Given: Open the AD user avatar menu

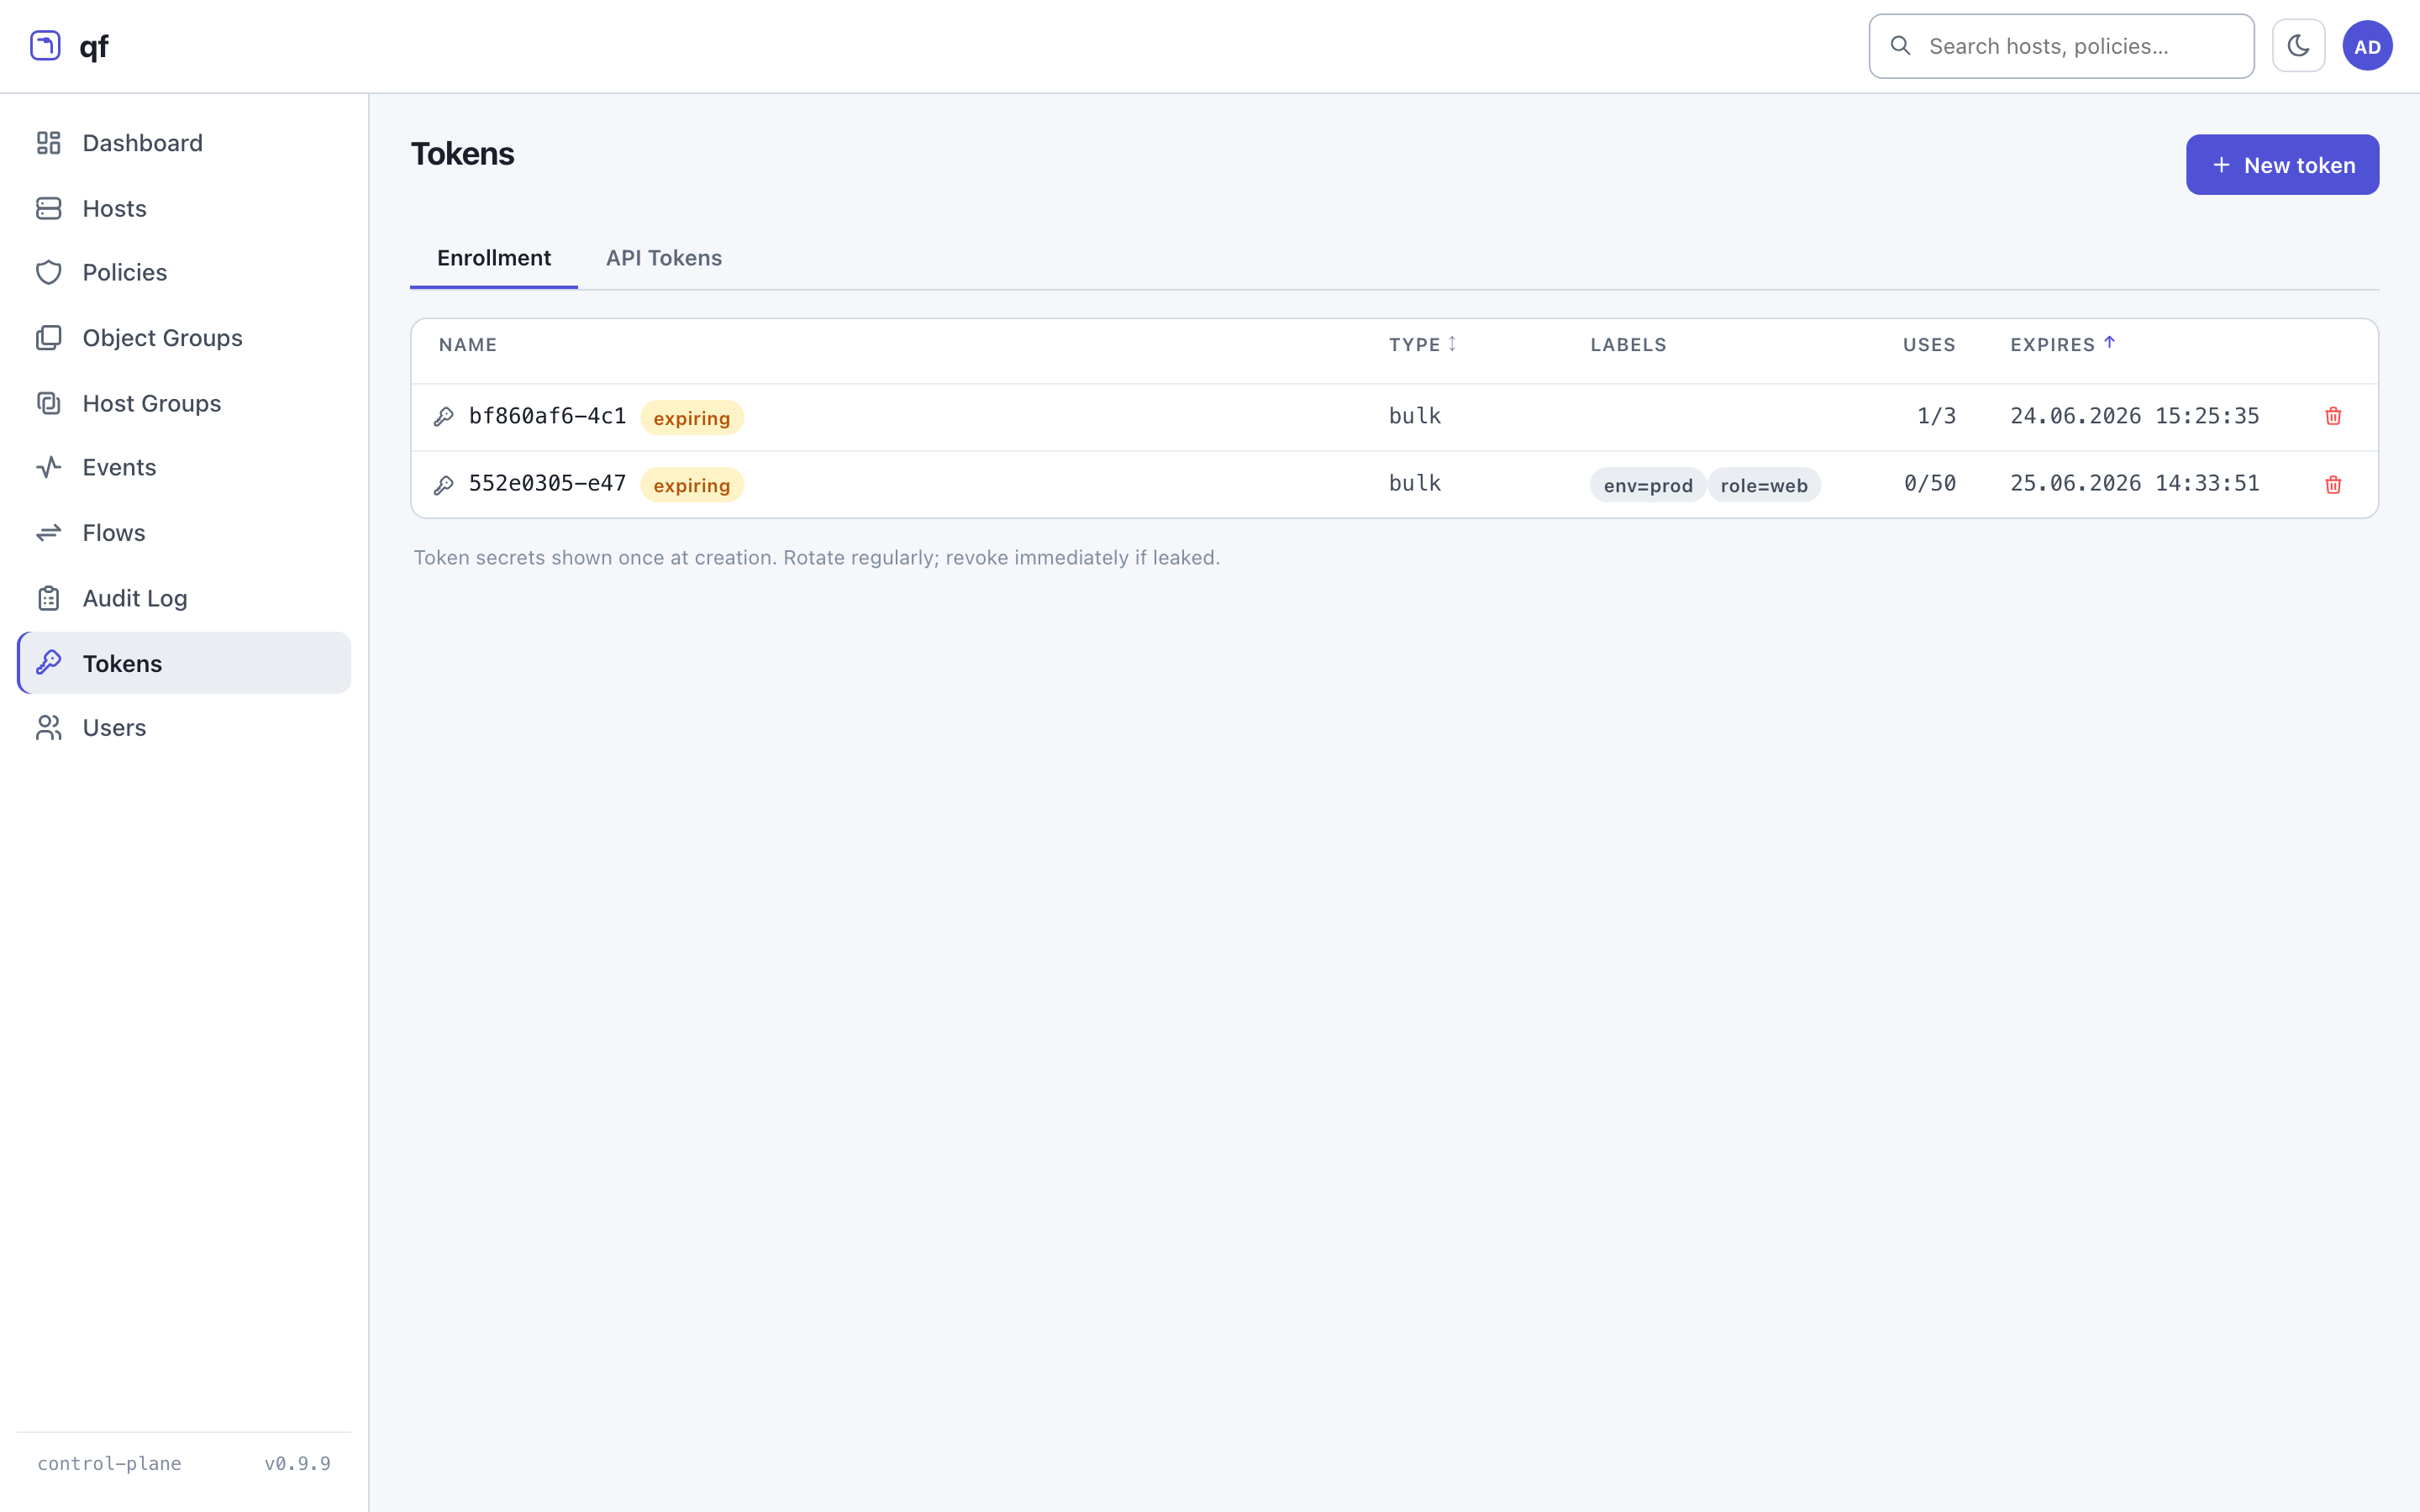Looking at the screenshot, I should [x=2367, y=46].
